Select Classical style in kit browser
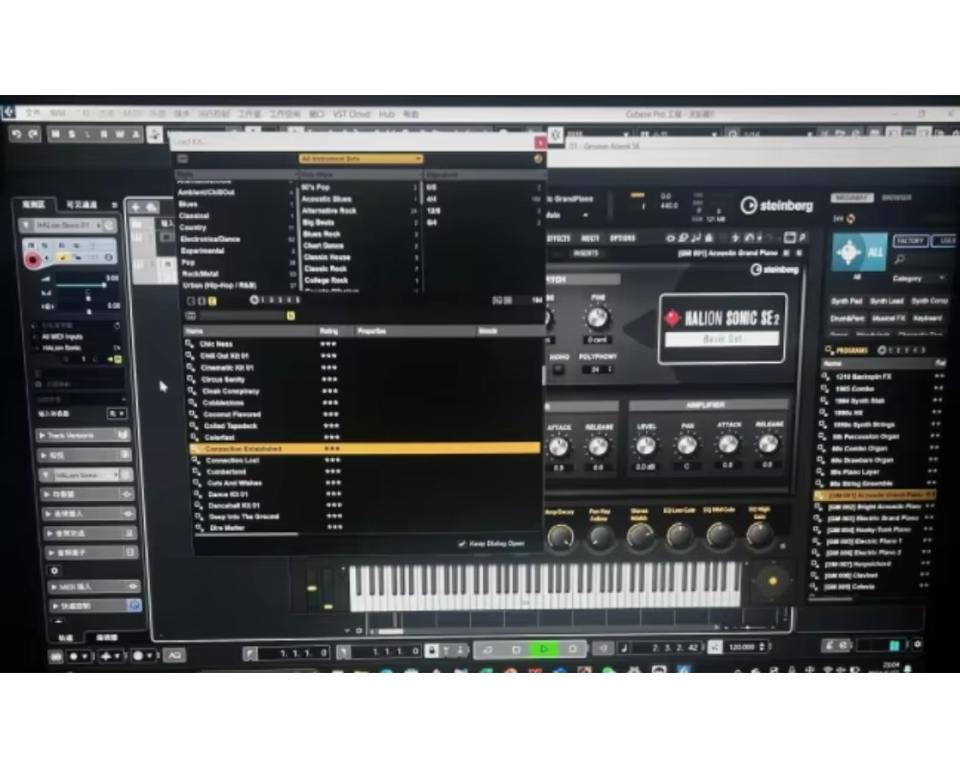Image resolution: width=960 pixels, height=768 pixels. [194, 216]
